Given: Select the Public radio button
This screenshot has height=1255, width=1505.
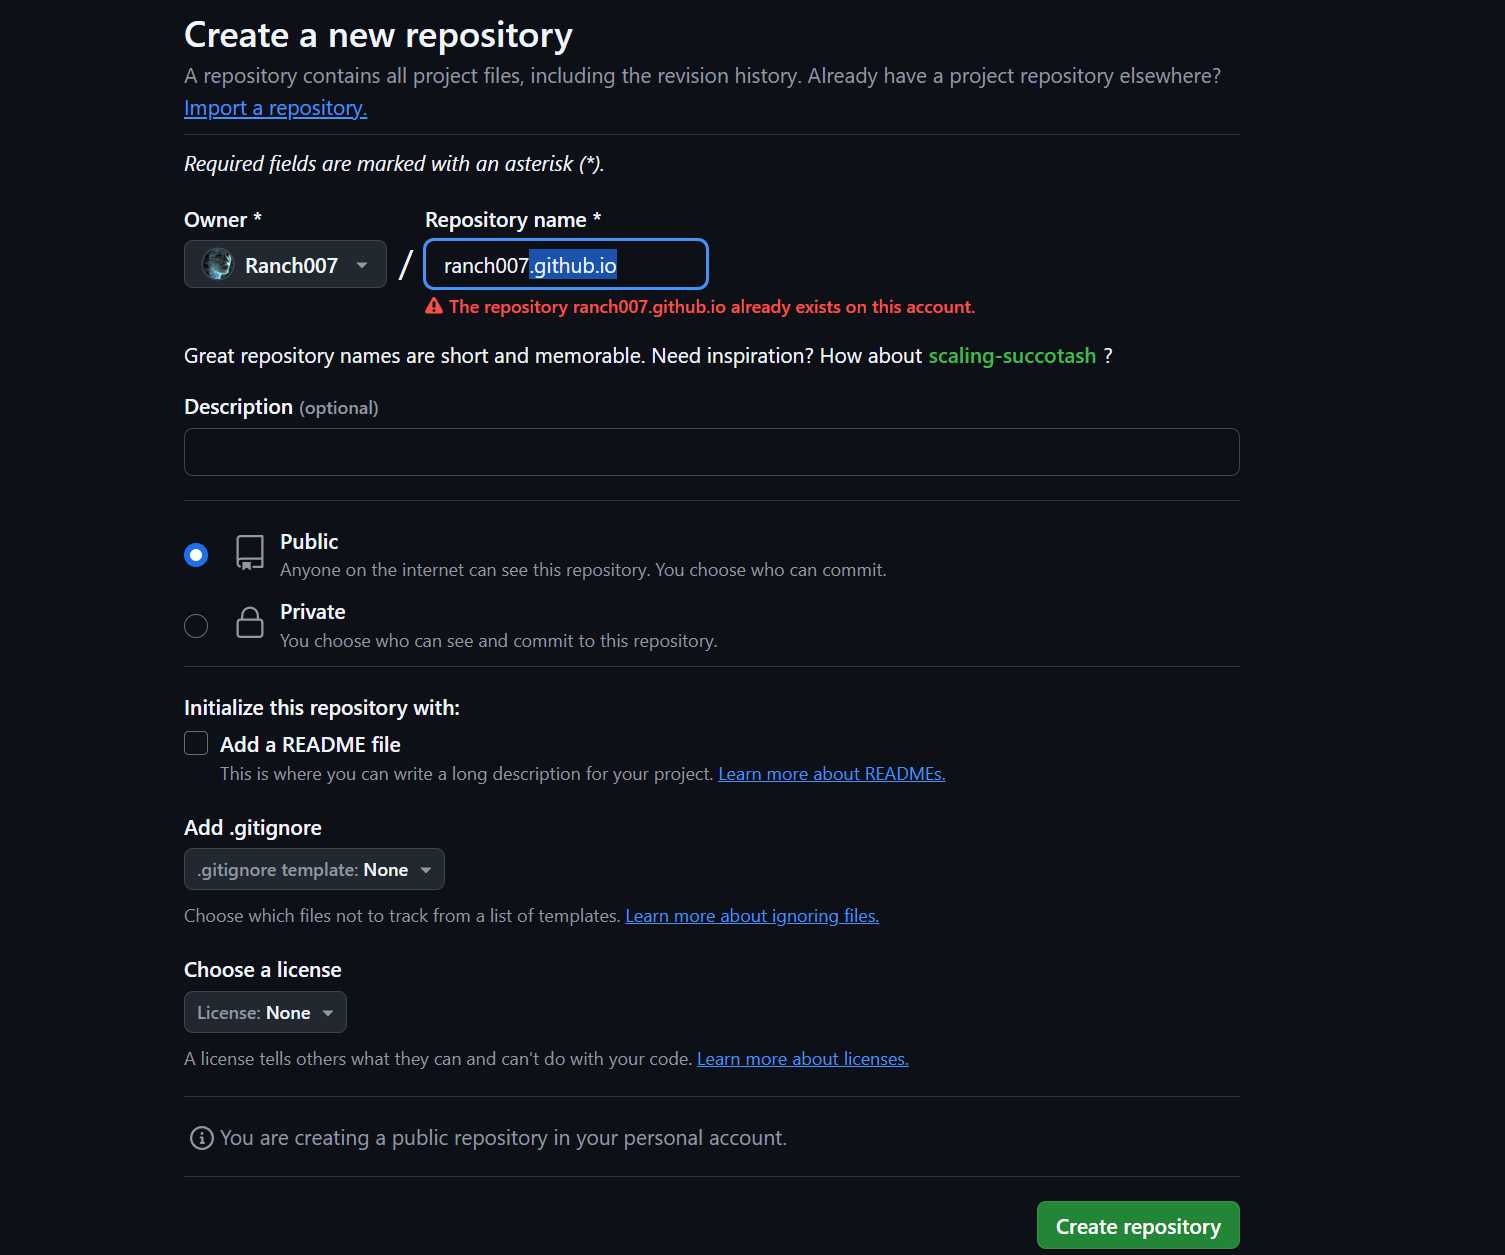Looking at the screenshot, I should point(196,555).
